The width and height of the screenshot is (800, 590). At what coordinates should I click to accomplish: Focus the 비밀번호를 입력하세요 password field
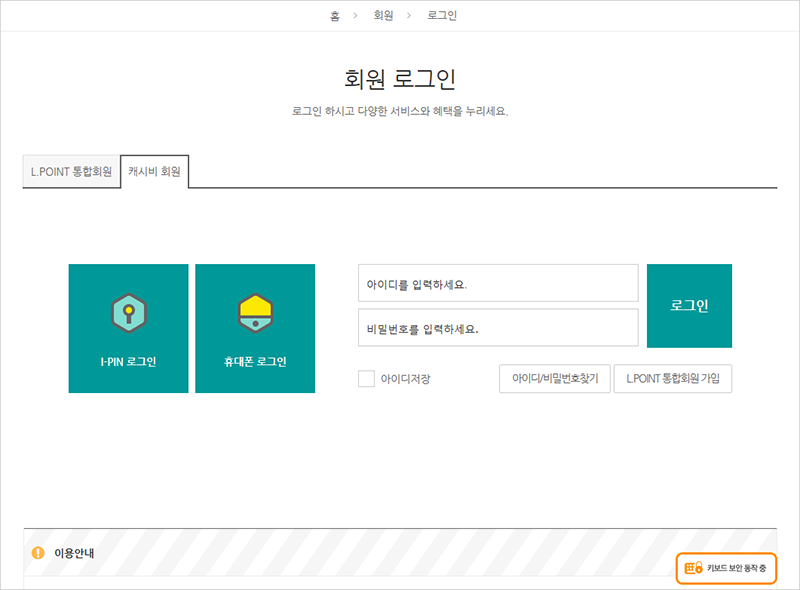[x=498, y=328]
